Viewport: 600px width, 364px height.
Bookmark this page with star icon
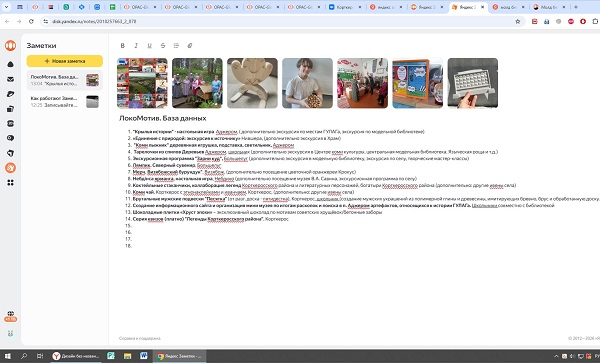pyautogui.click(x=518, y=21)
